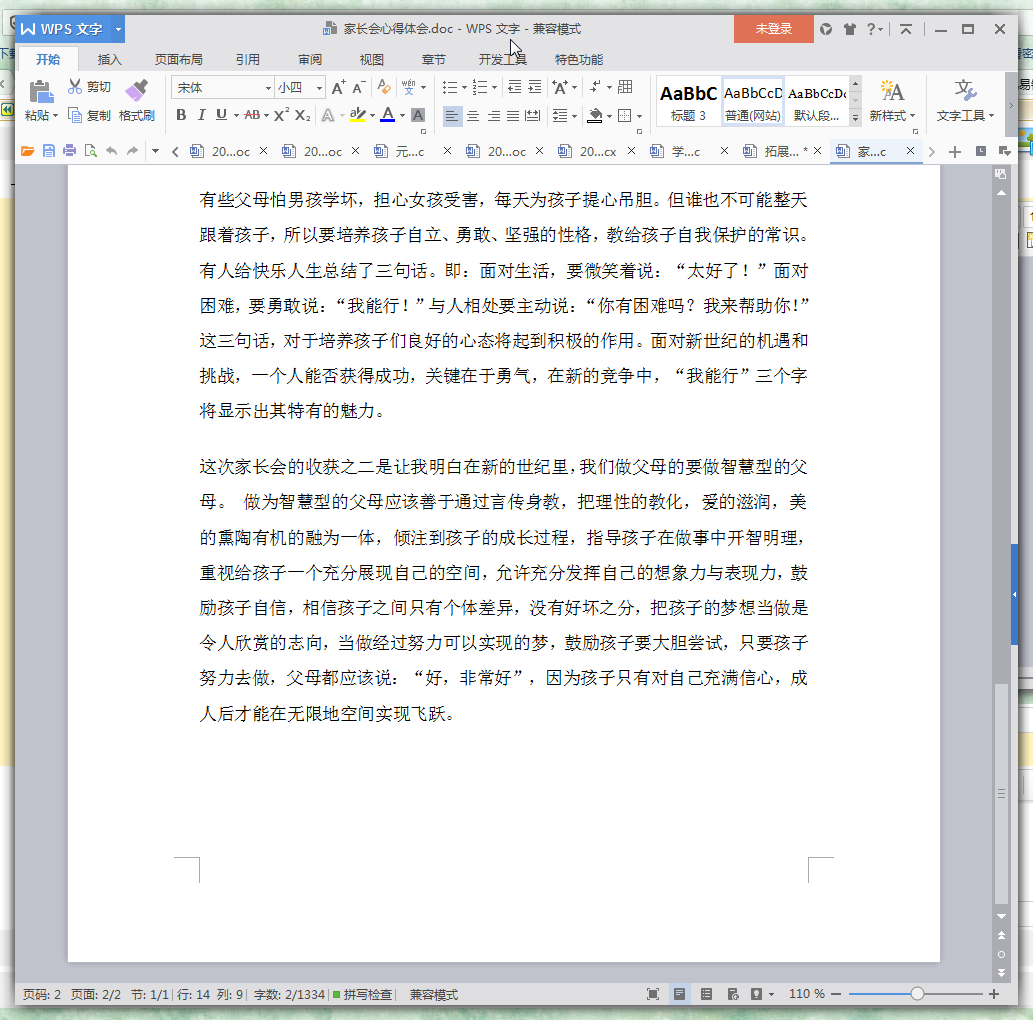Apply the 默认段... style
The image size is (1033, 1020).
[817, 101]
